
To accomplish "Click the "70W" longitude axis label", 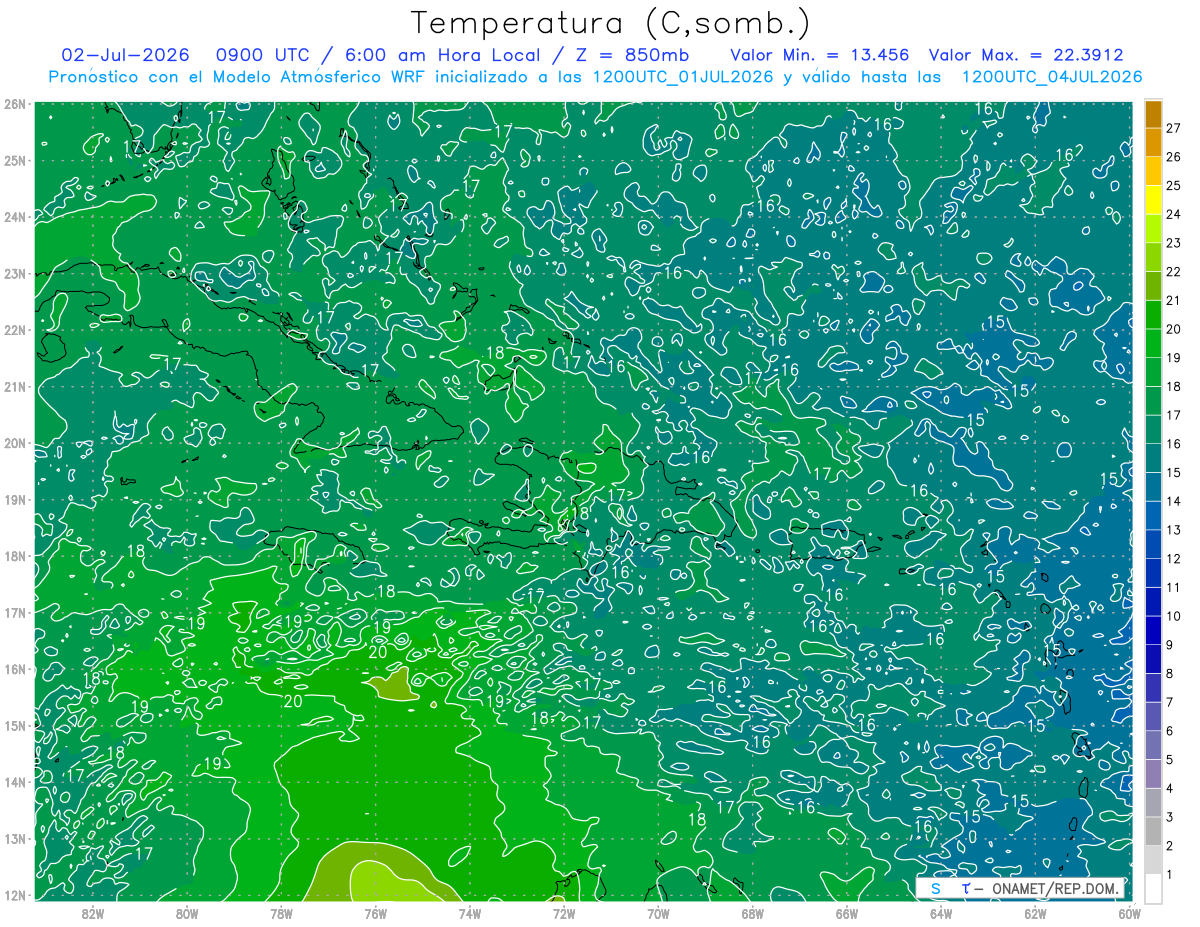I will pyautogui.click(x=658, y=913).
